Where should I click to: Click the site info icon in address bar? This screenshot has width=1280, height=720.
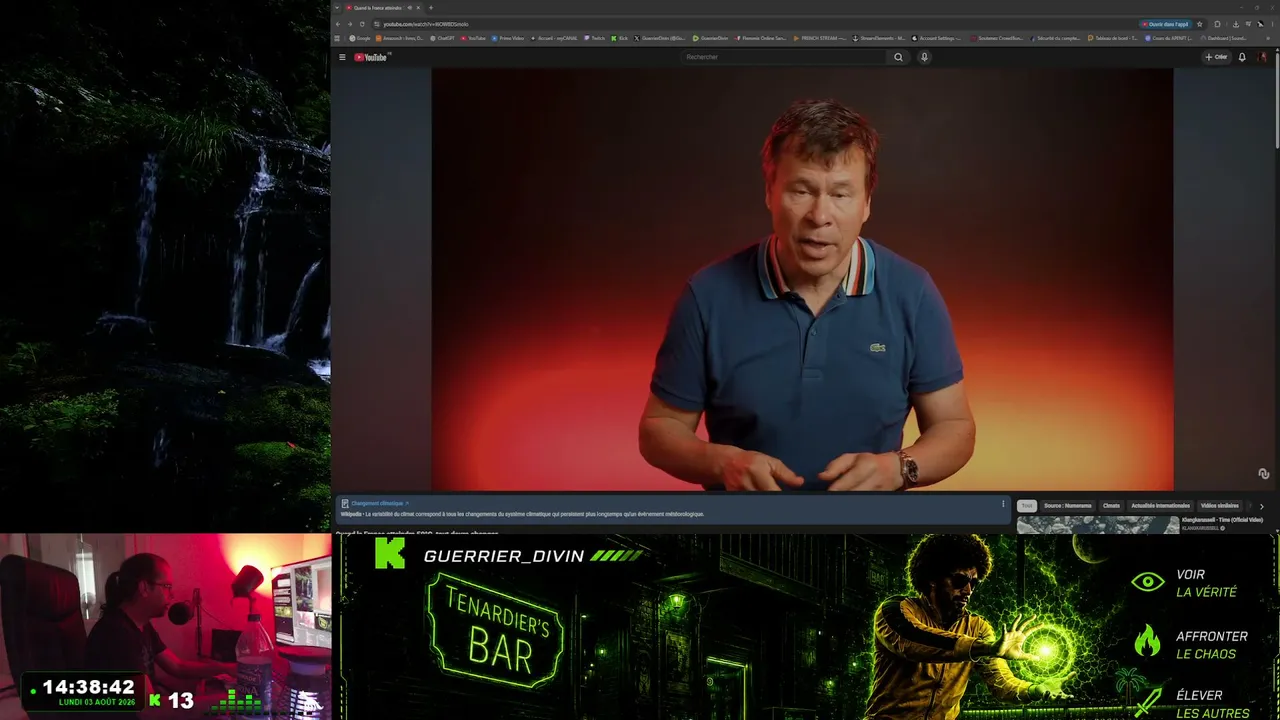point(377,24)
